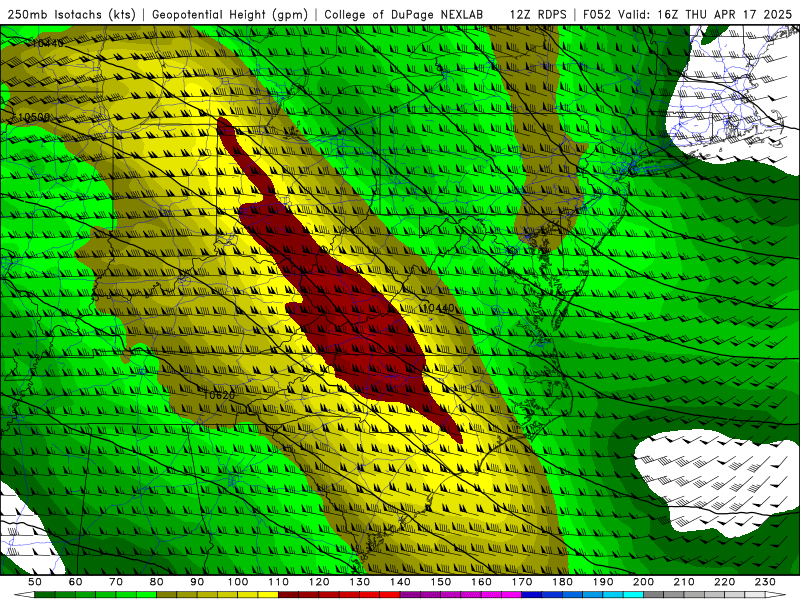Click the '110' value on the color scale
This screenshot has width=800, height=600.
279,582
